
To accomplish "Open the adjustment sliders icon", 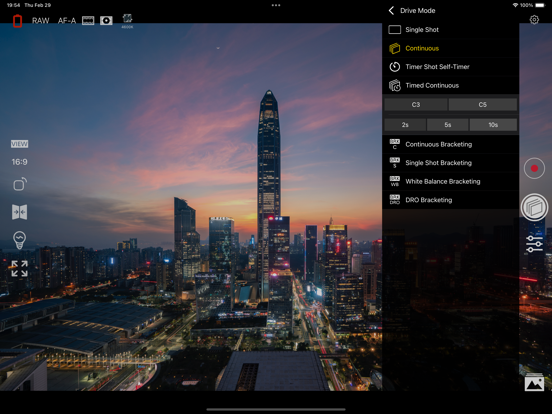I will point(534,244).
